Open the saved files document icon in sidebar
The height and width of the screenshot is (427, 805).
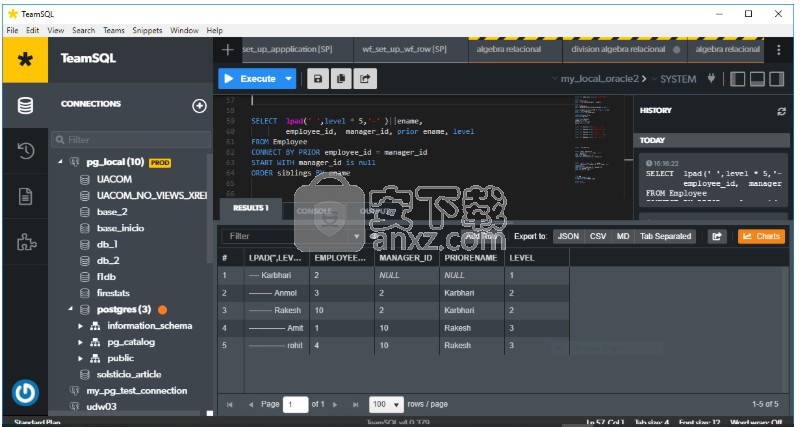pos(25,196)
